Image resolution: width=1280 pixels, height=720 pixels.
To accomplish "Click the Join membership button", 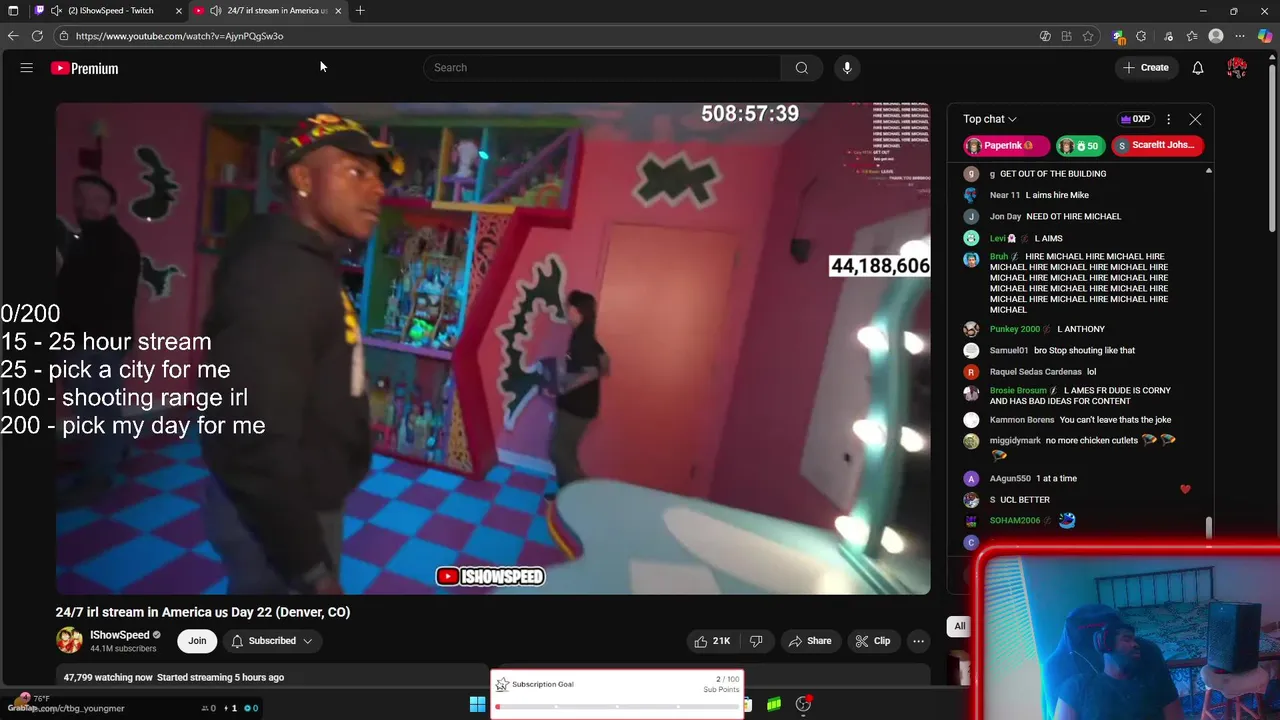I will click(x=197, y=641).
